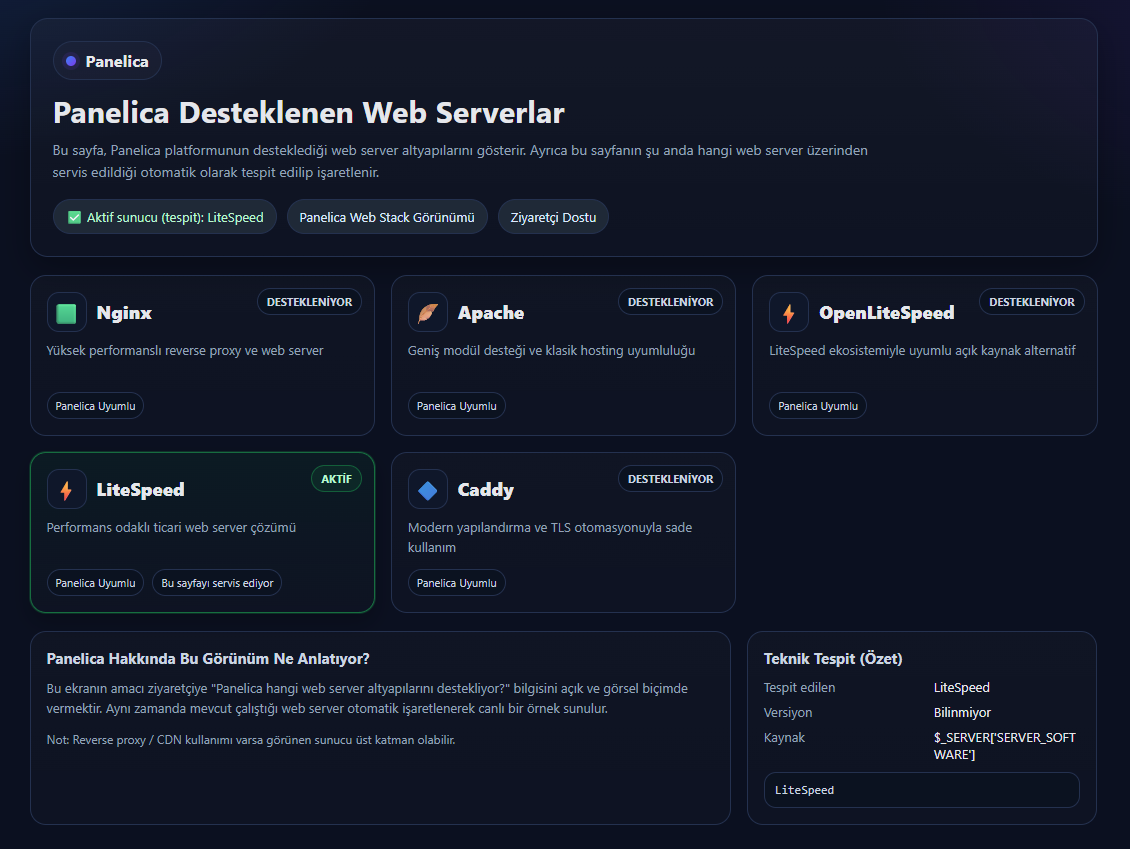The height and width of the screenshot is (849, 1130).
Task: Select the Ziyaretçi Dostu pill
Action: pos(553,217)
